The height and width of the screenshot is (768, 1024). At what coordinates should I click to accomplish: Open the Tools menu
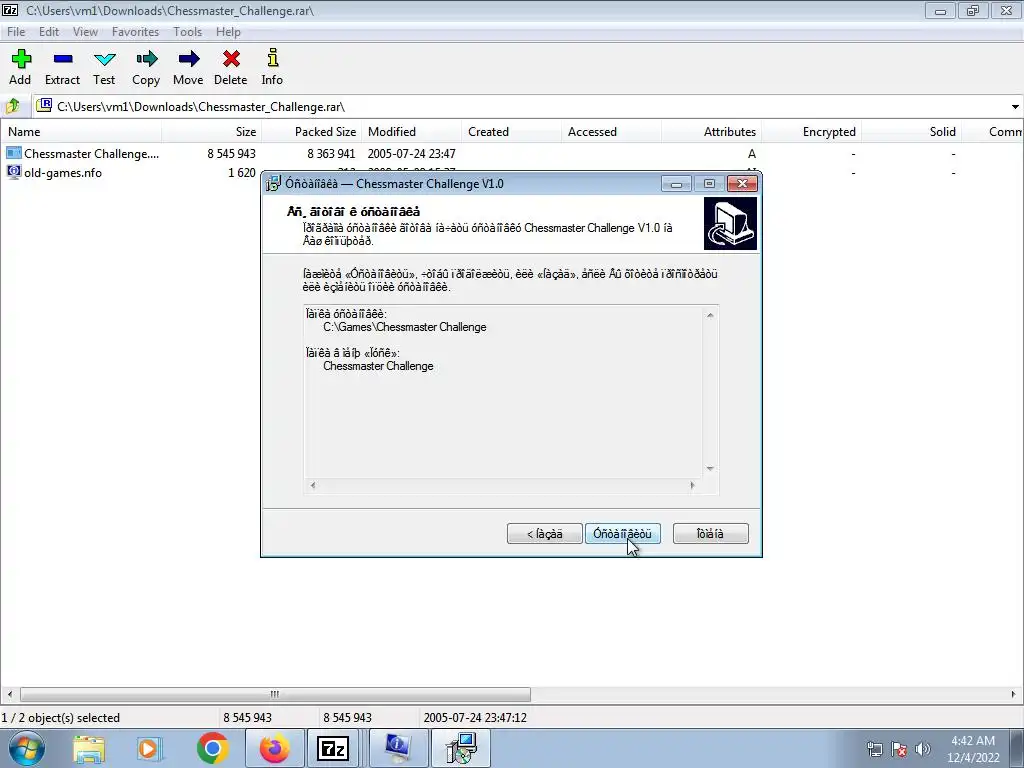tap(187, 31)
